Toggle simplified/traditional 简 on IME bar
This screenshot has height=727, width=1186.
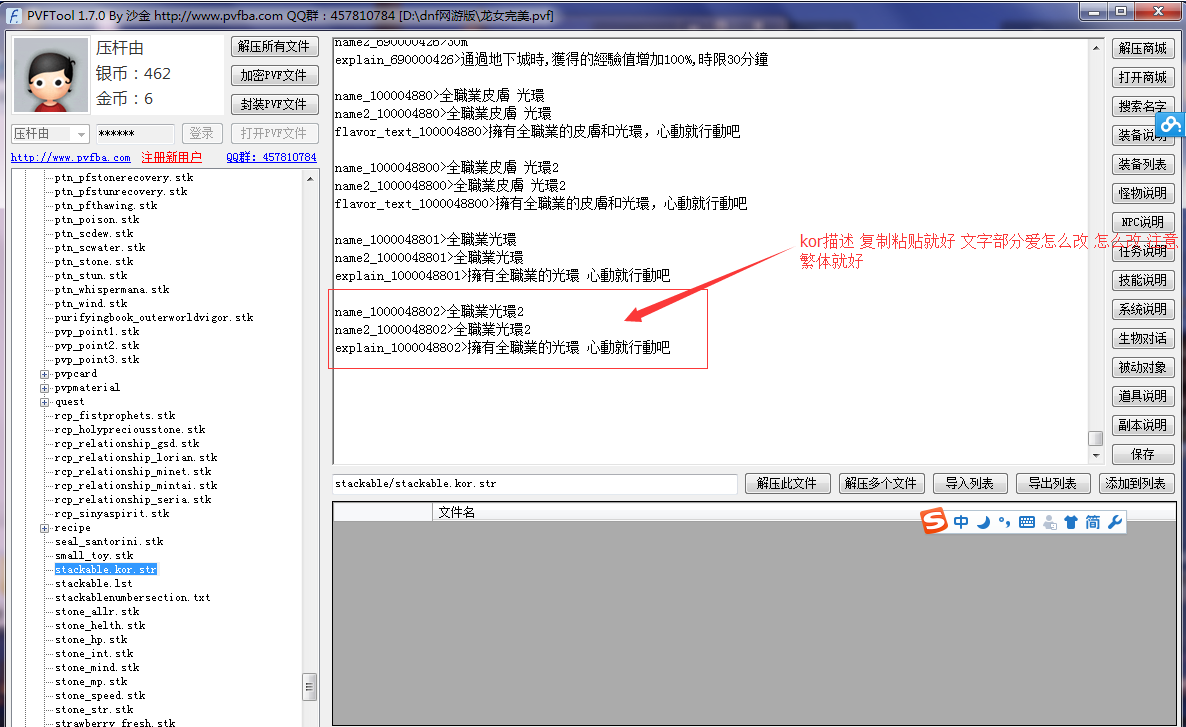[1093, 522]
